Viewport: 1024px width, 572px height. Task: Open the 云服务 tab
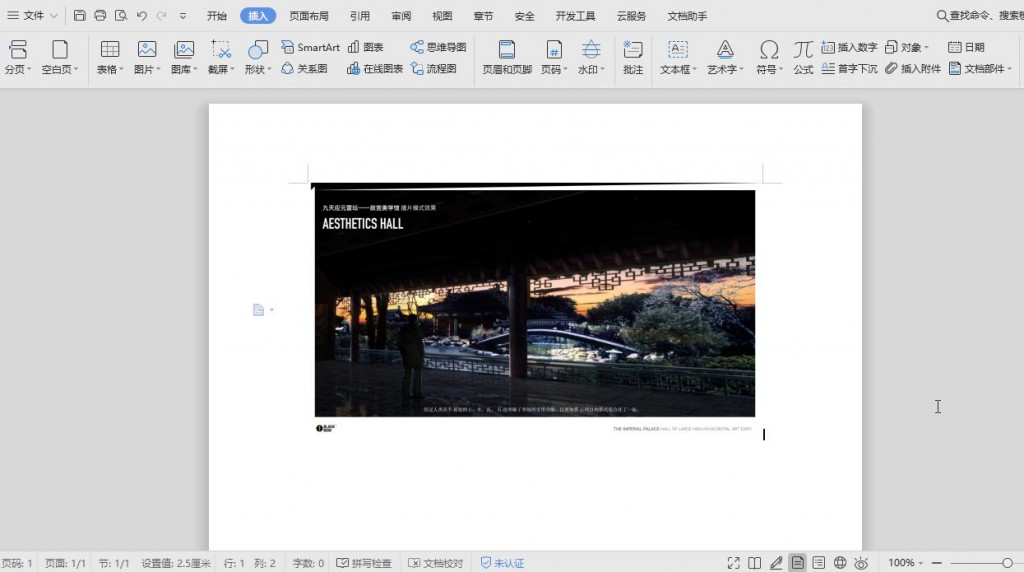tap(632, 16)
